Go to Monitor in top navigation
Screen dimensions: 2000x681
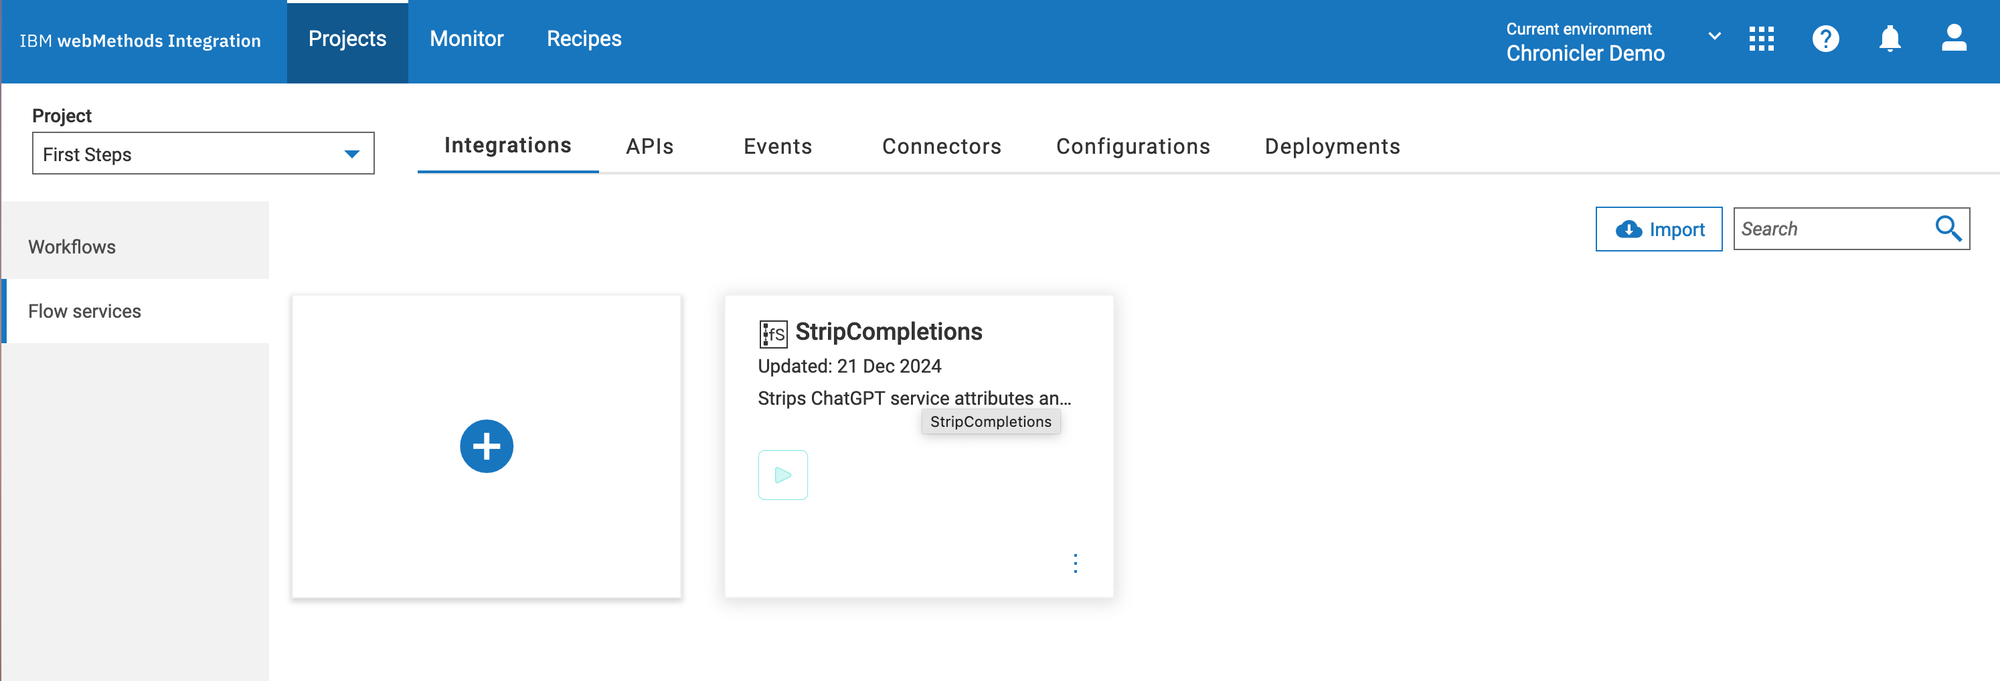pos(466,39)
